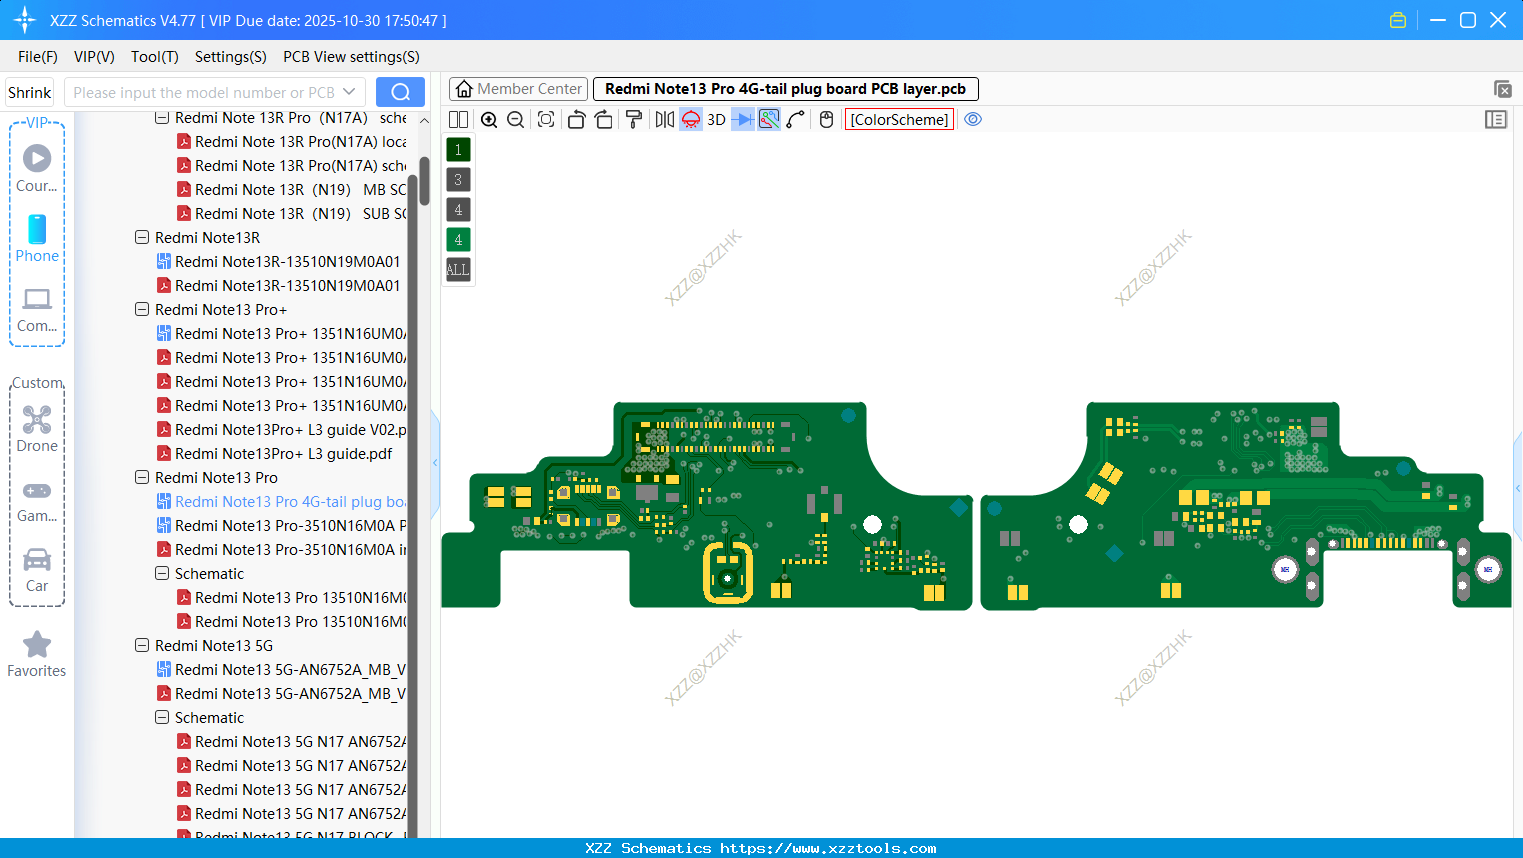The height and width of the screenshot is (858, 1523).
Task: Zoom out of the PCB view
Action: (x=514, y=119)
